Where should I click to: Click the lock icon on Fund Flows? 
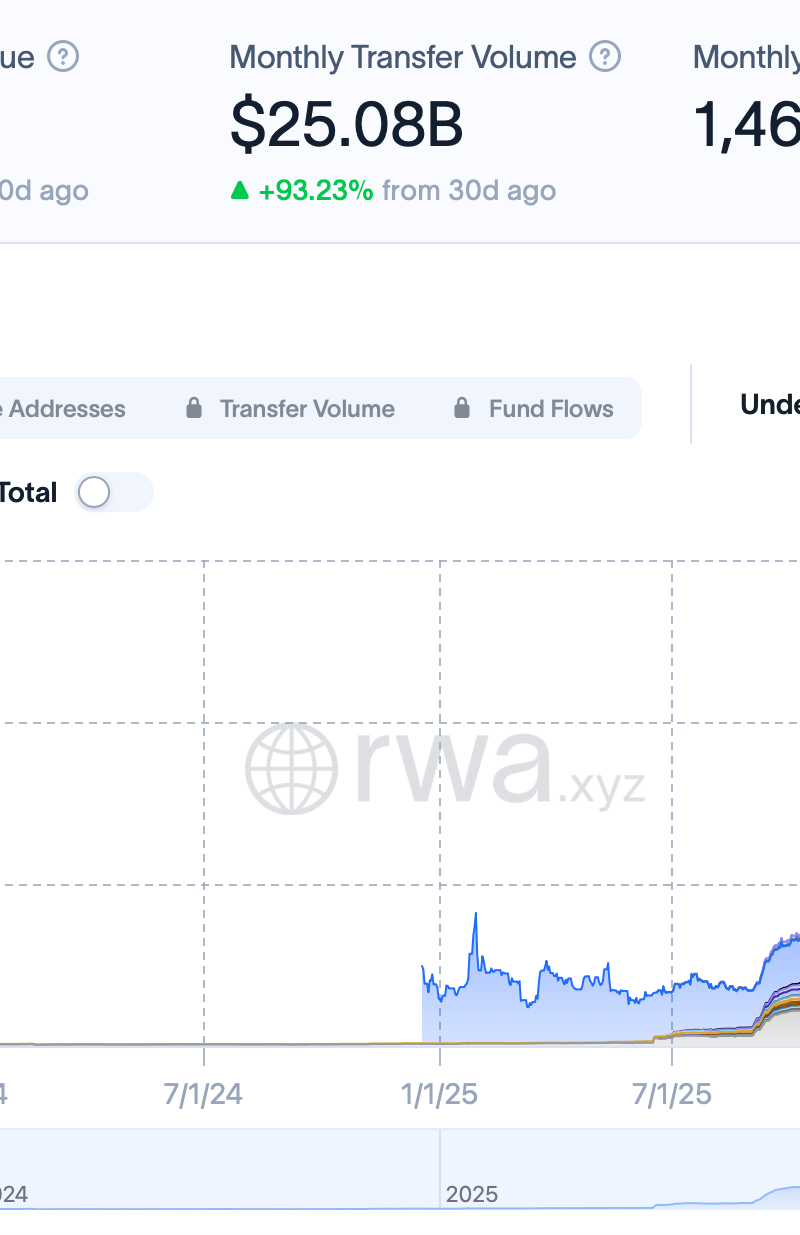(462, 408)
